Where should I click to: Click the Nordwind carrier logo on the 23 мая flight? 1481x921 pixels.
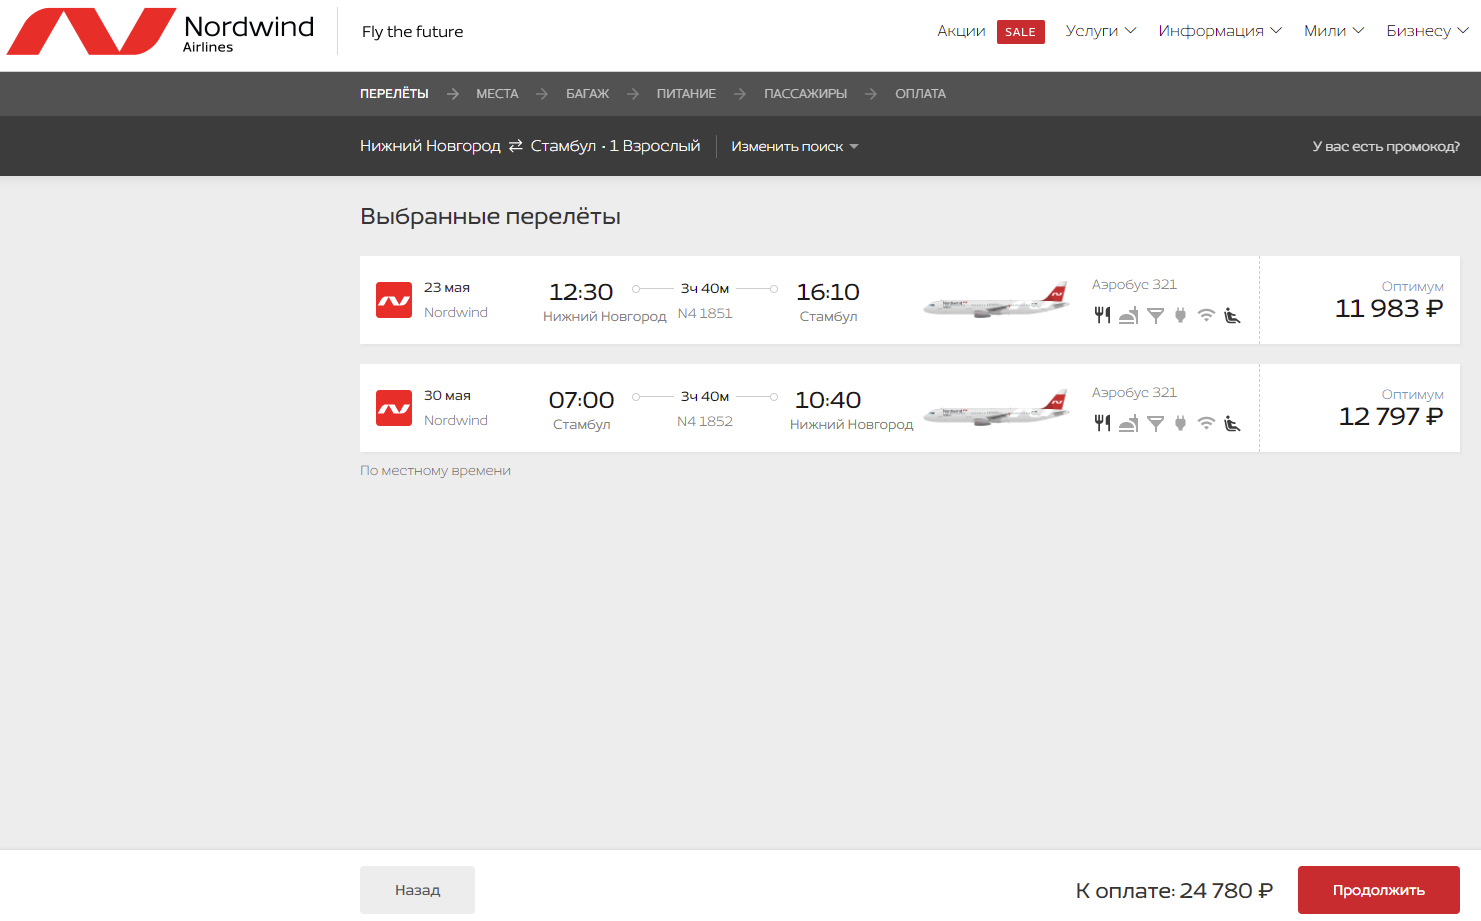tap(394, 300)
